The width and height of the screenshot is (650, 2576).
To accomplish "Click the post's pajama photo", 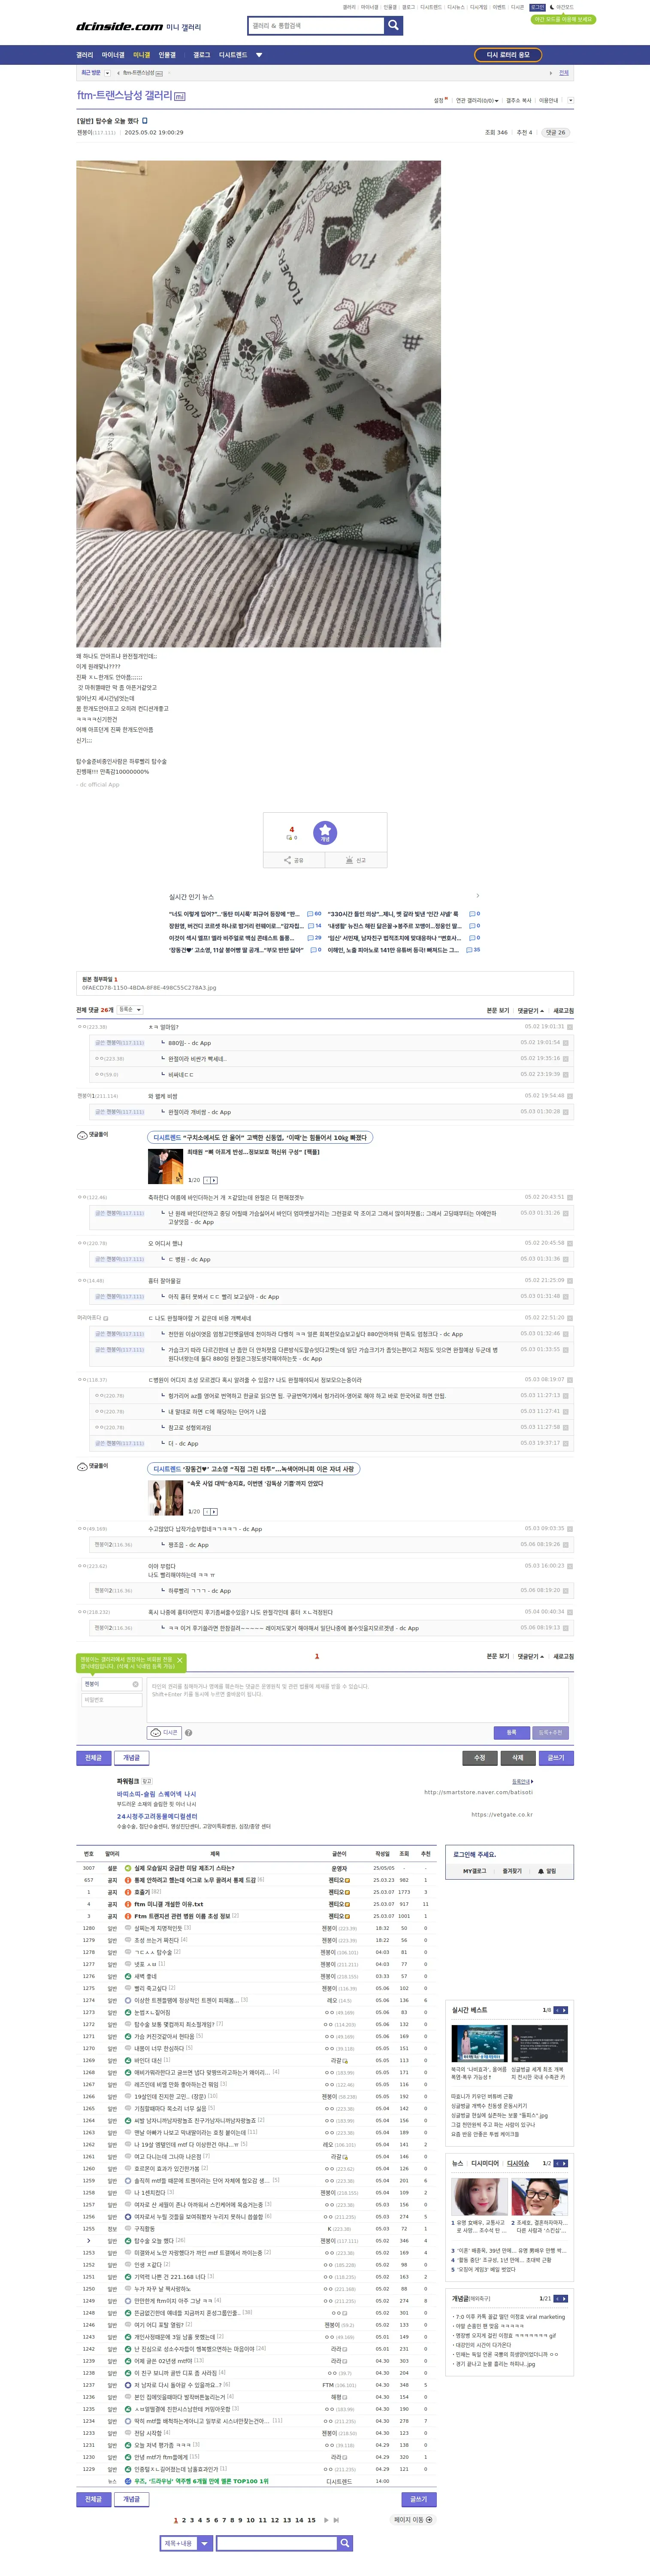I will coord(258,403).
